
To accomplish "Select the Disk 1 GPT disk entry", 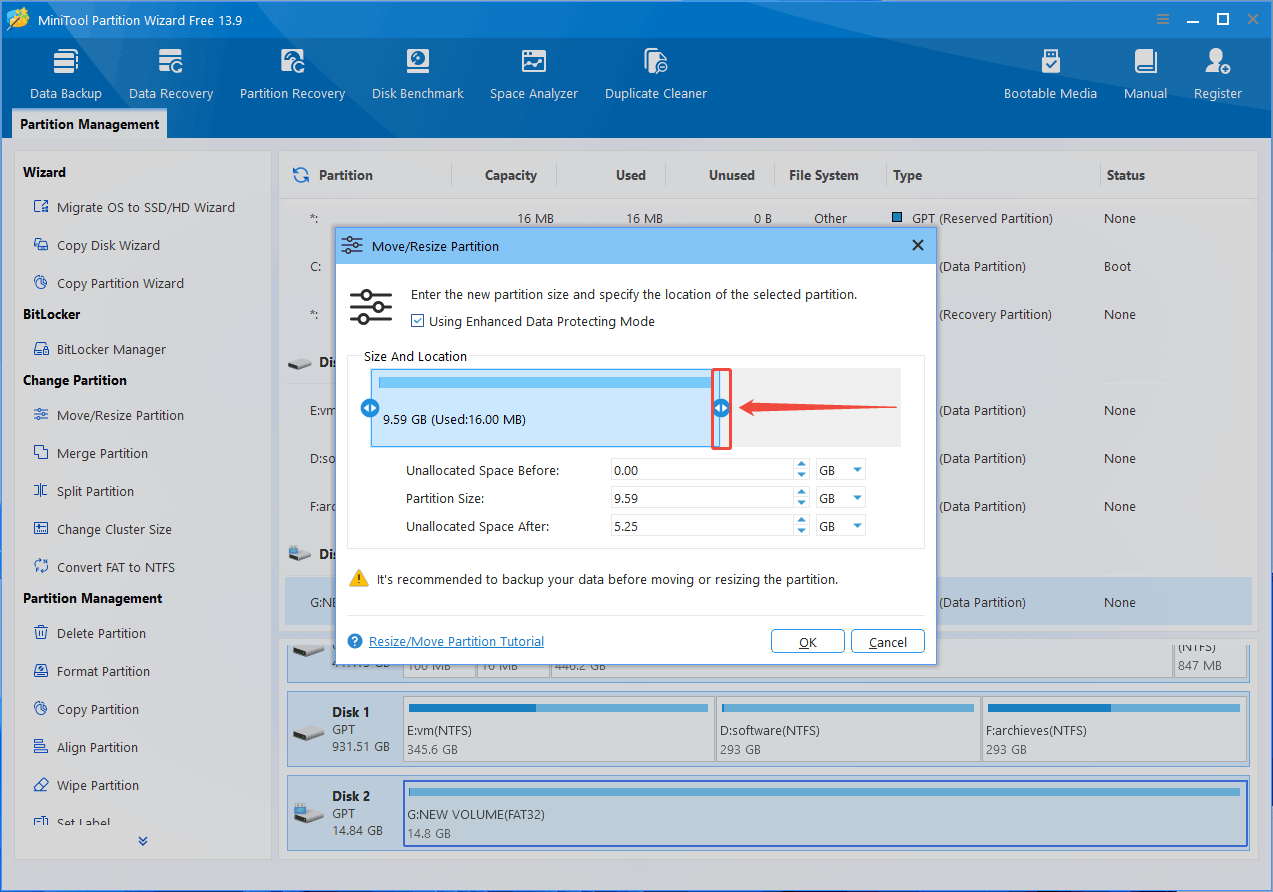I will (x=345, y=729).
